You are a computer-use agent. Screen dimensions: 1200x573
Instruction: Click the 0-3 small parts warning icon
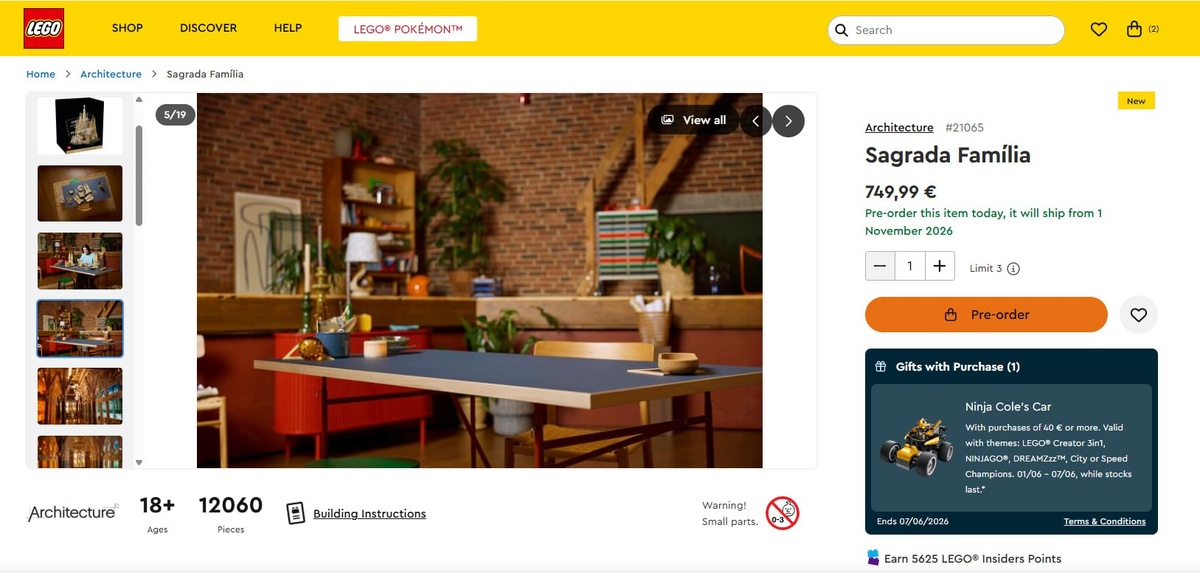(x=782, y=513)
